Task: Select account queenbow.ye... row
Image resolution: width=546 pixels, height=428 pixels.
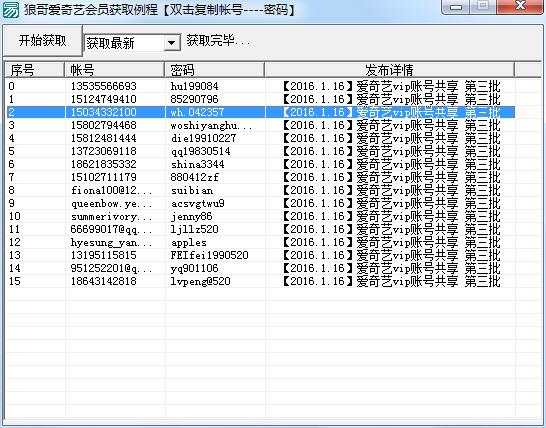Action: point(260,203)
